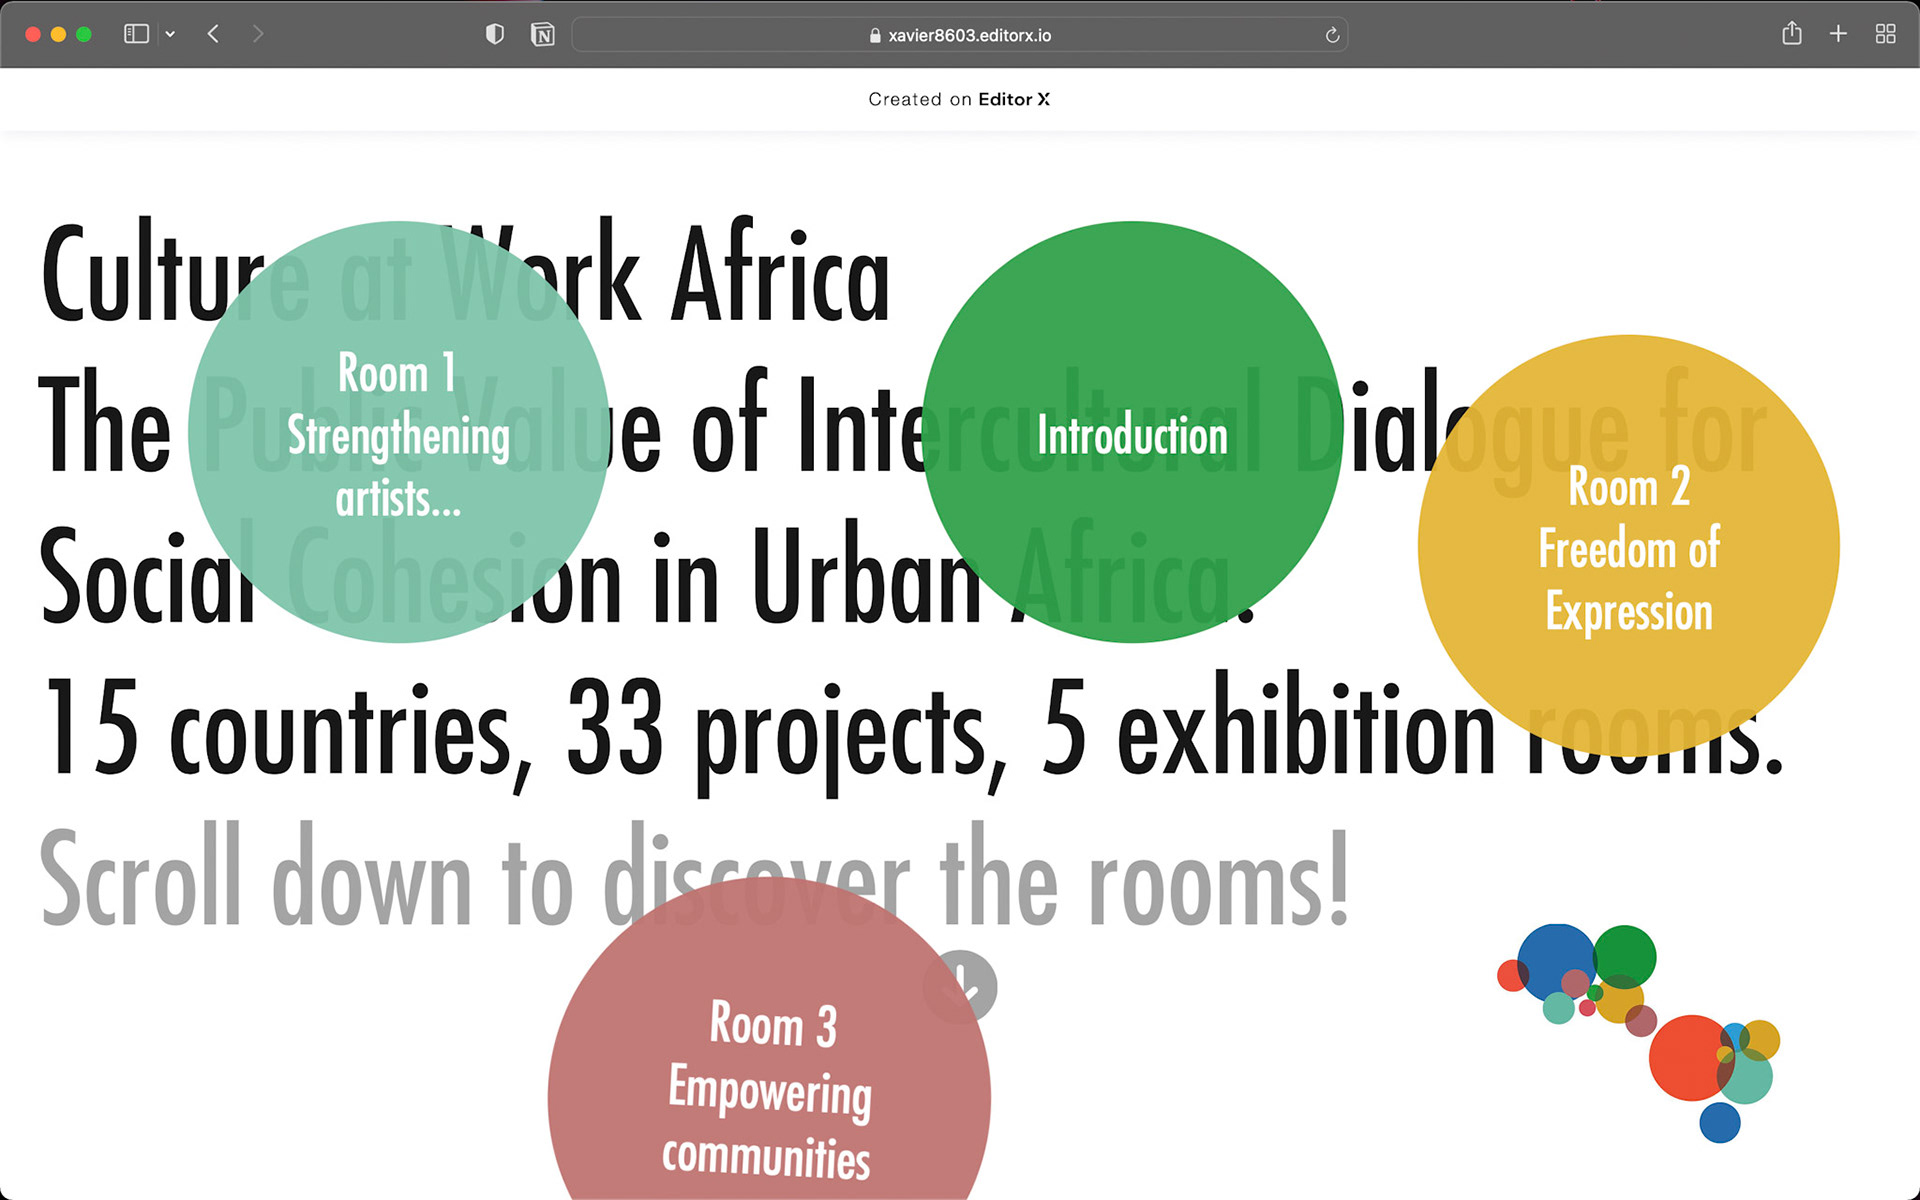1920x1200 pixels.
Task: Focus the address bar showing xavier8603.editorx.io
Action: 959,35
